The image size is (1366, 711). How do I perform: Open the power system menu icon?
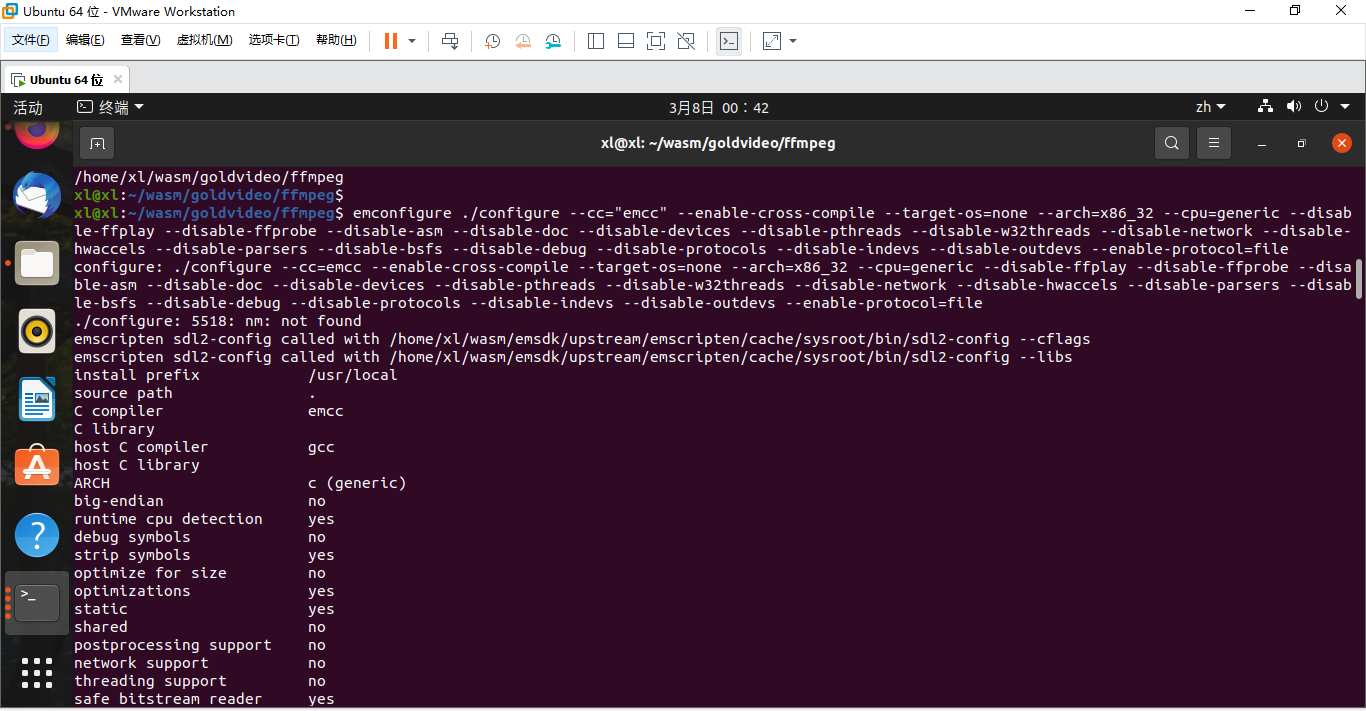tap(1321, 106)
